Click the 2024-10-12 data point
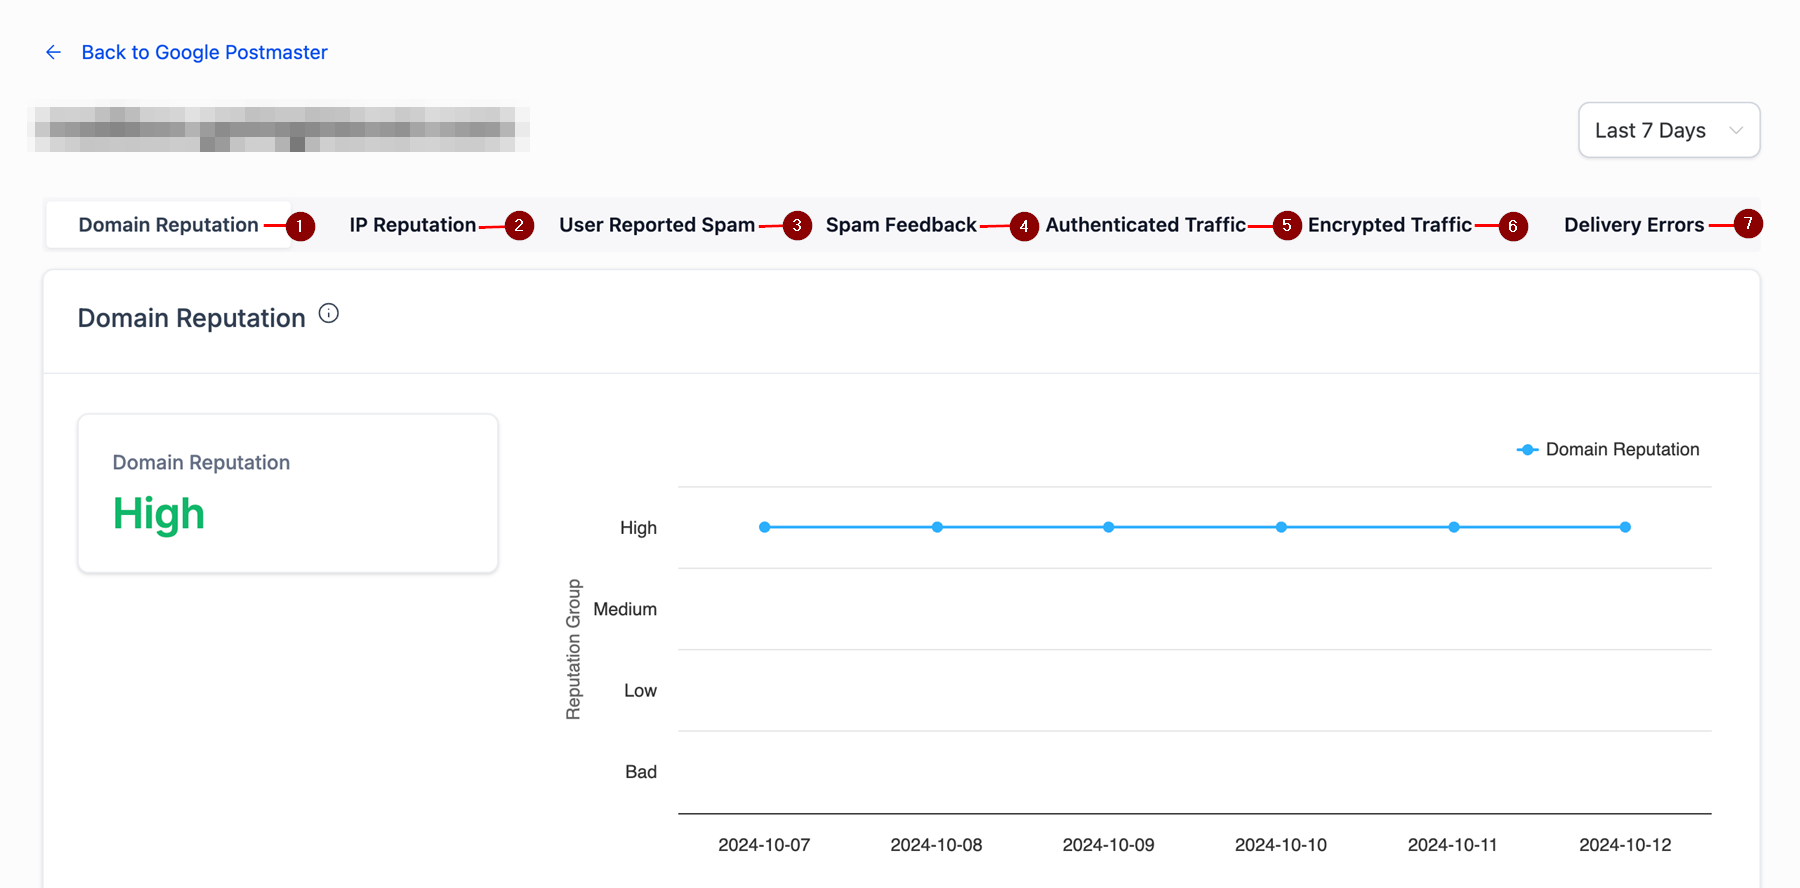 point(1625,527)
